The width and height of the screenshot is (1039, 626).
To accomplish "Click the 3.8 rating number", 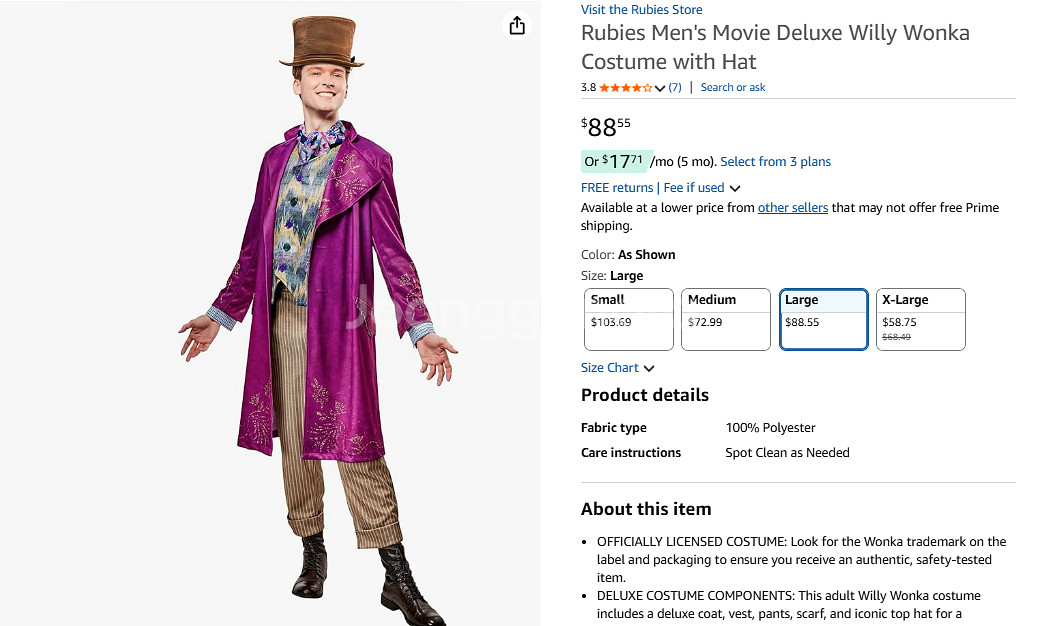I will [588, 88].
